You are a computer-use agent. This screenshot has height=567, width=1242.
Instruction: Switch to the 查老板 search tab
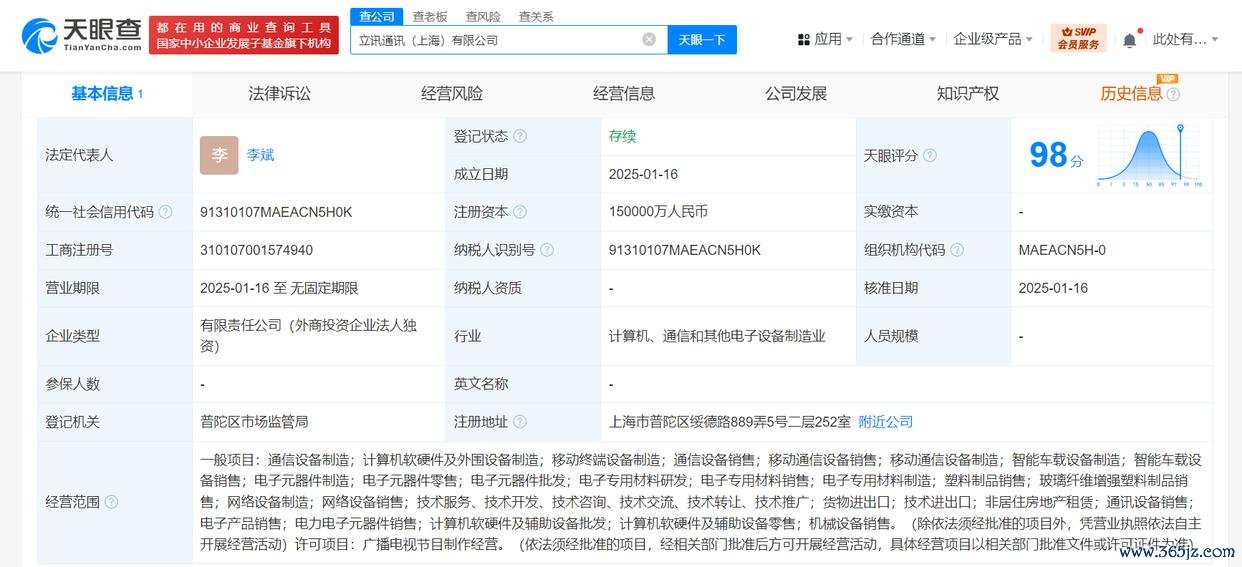(430, 16)
